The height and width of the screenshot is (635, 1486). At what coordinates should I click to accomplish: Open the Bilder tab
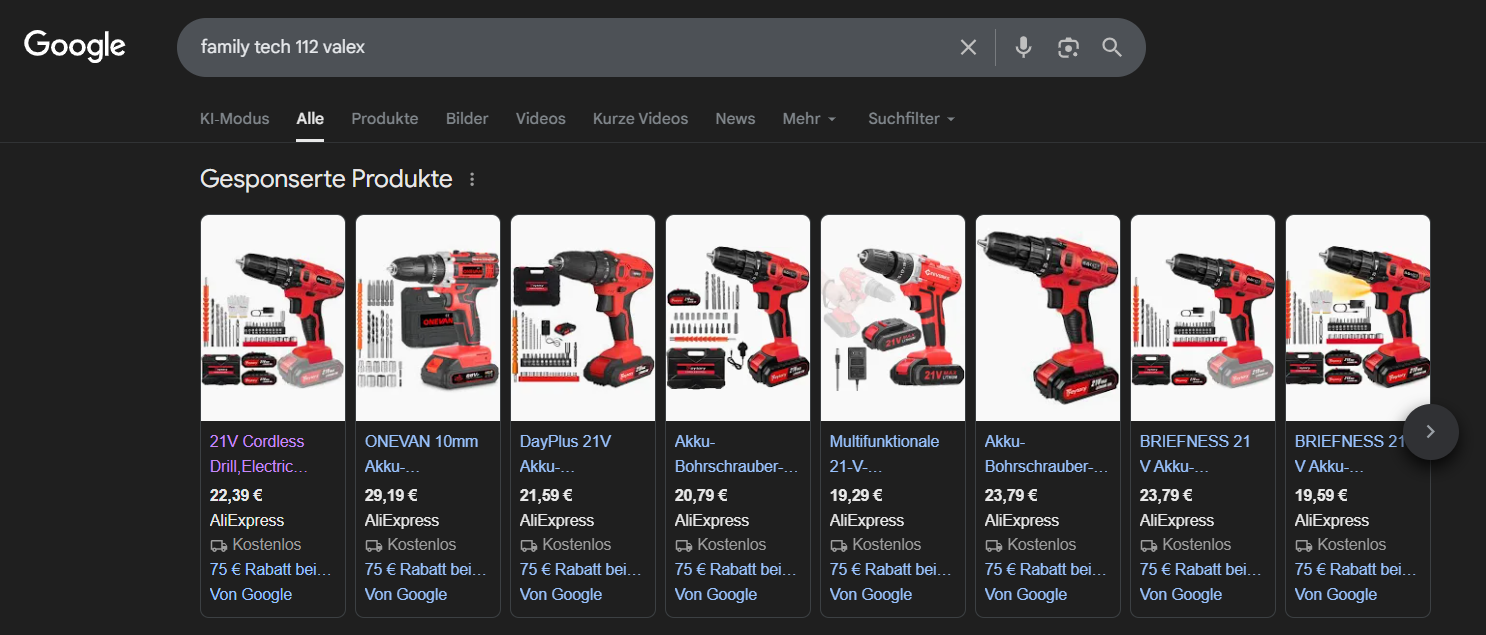(467, 118)
